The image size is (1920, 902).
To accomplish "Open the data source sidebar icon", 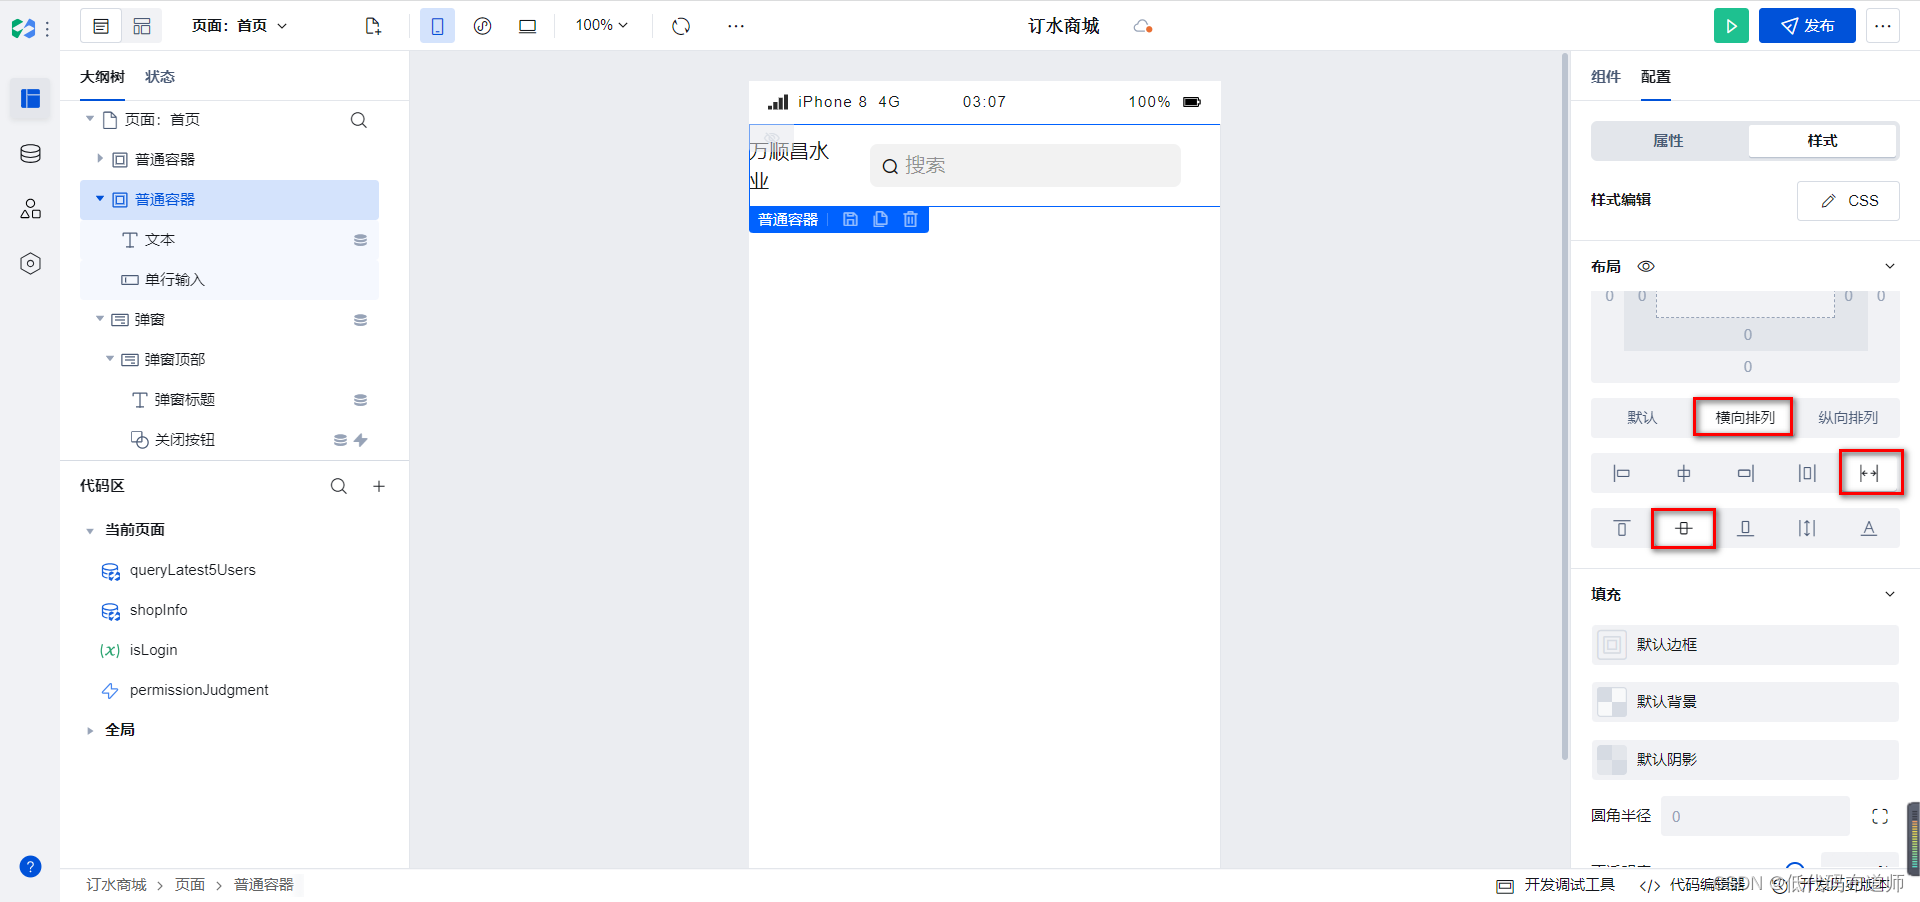I will [x=30, y=153].
